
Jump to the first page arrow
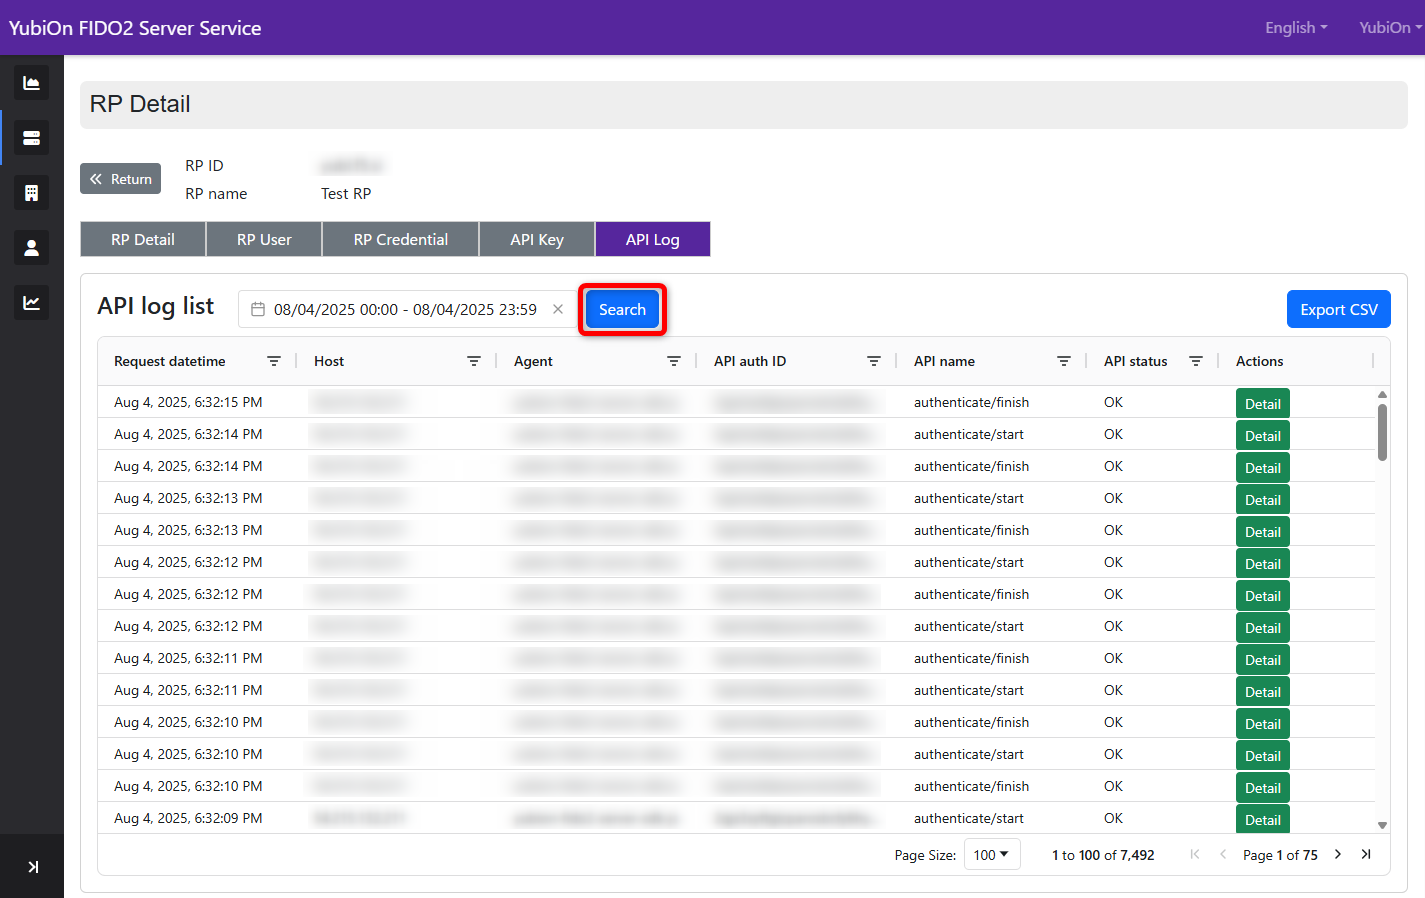pos(1195,854)
